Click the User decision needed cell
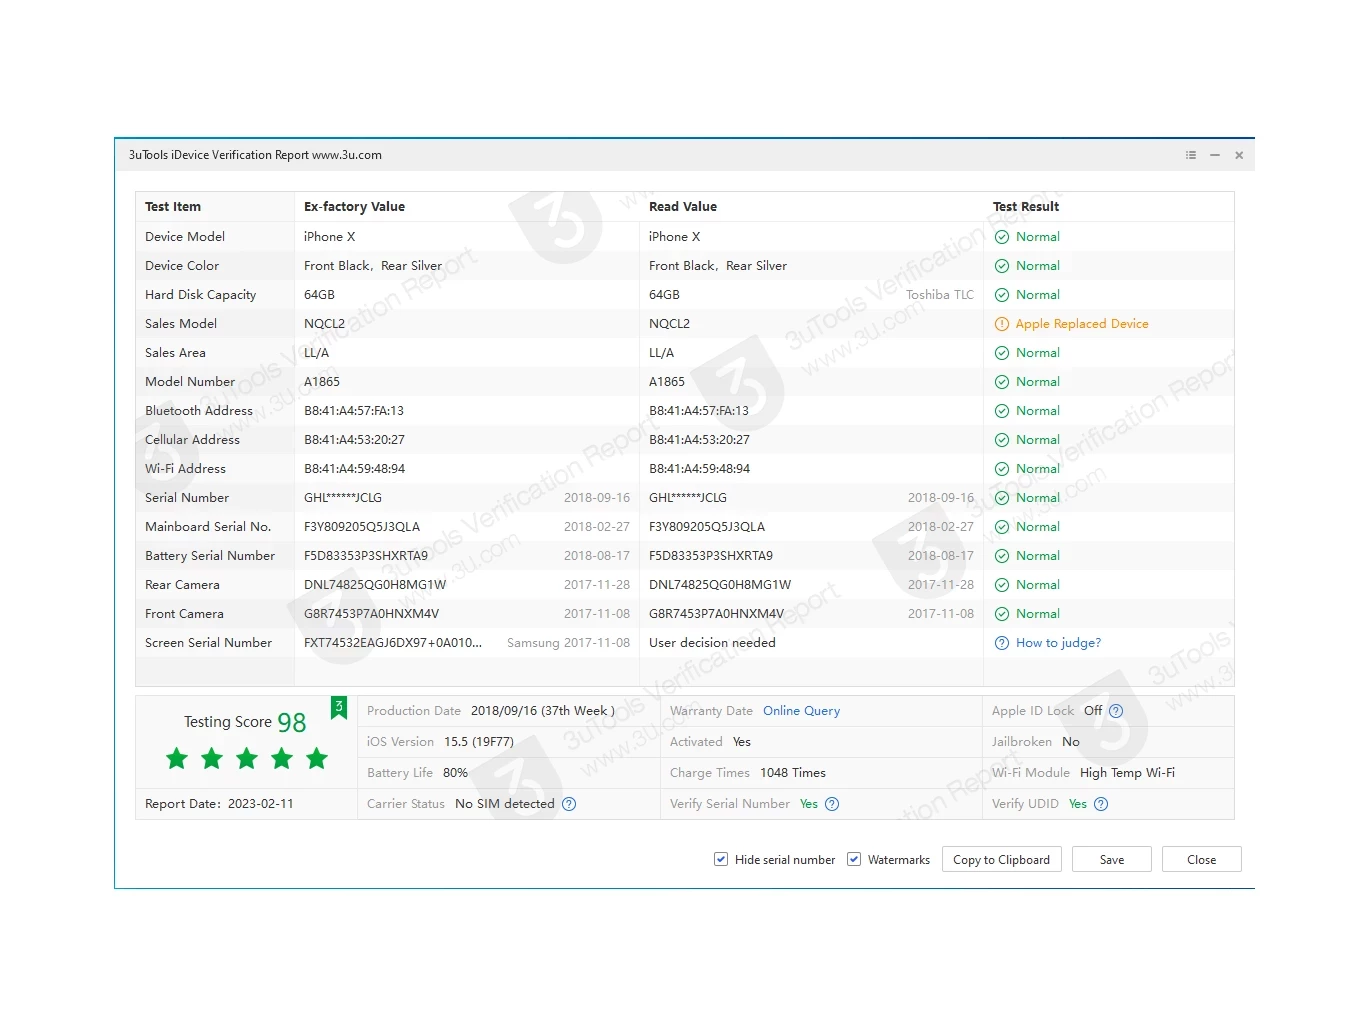Screen dimensions: 1369x1026 click(x=712, y=643)
